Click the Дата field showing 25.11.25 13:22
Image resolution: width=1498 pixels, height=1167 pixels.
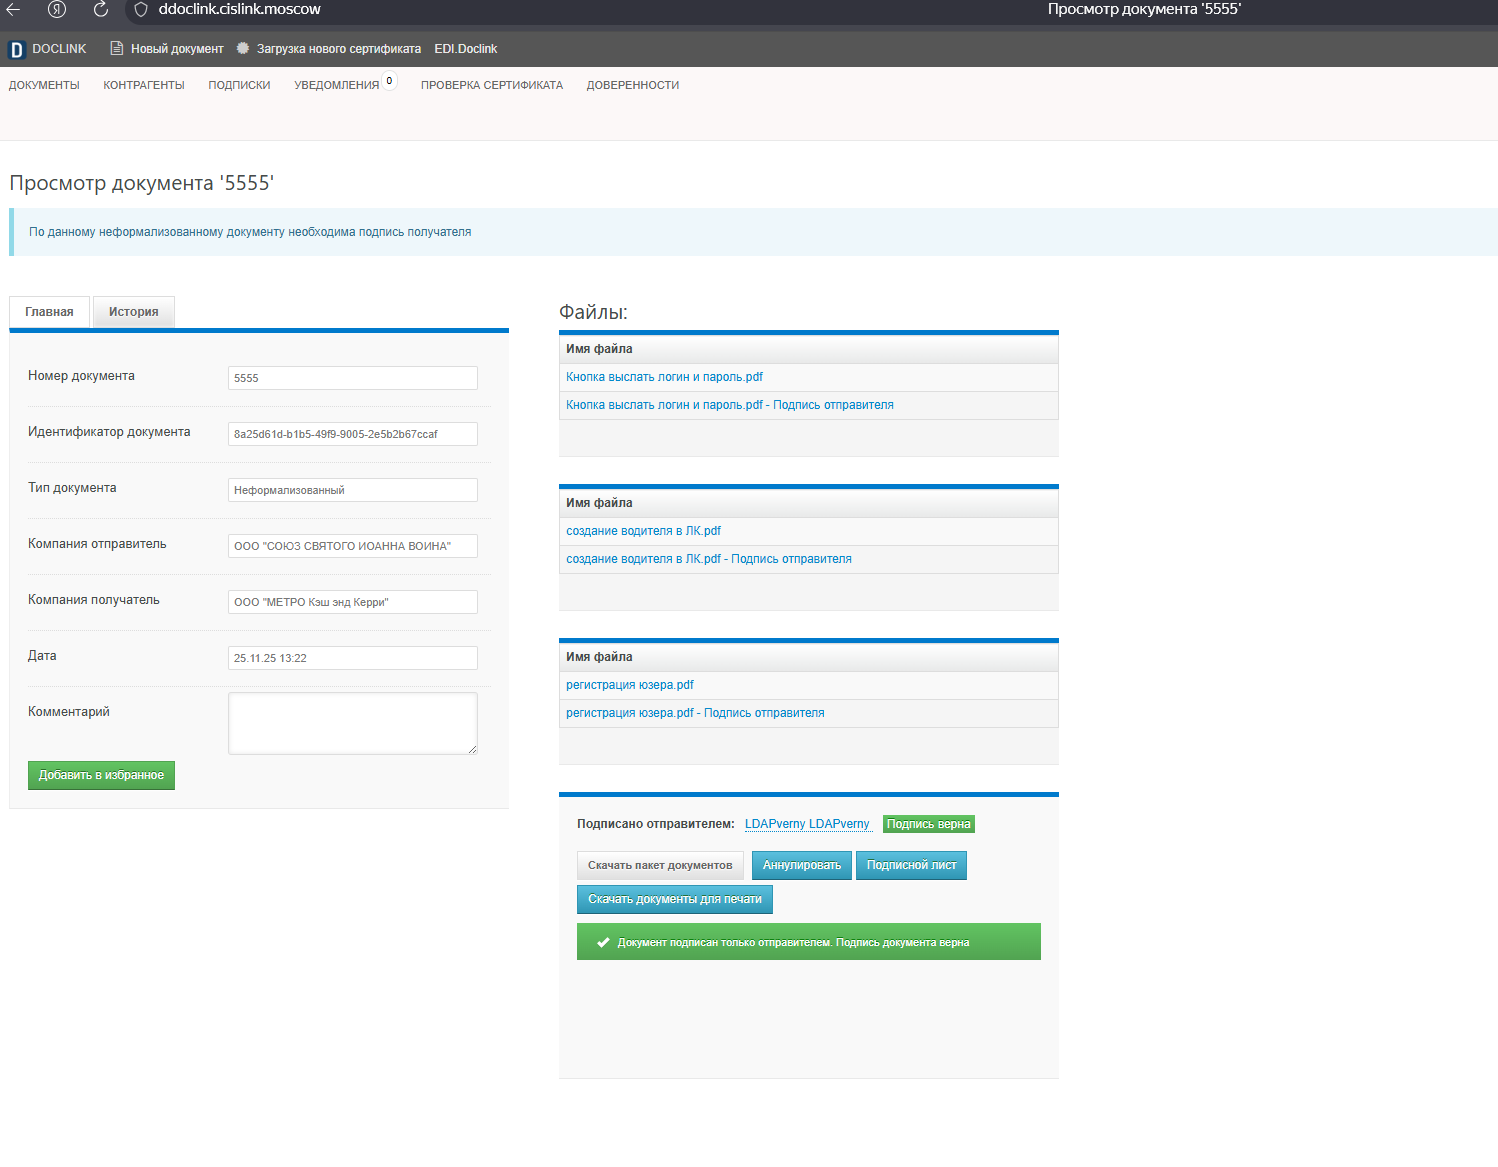point(353,658)
